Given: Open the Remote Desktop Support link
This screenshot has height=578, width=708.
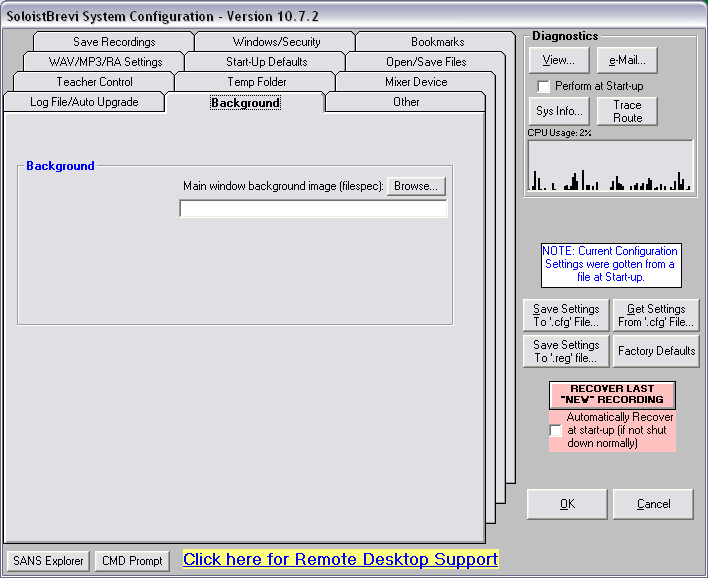Looking at the screenshot, I should [340, 559].
